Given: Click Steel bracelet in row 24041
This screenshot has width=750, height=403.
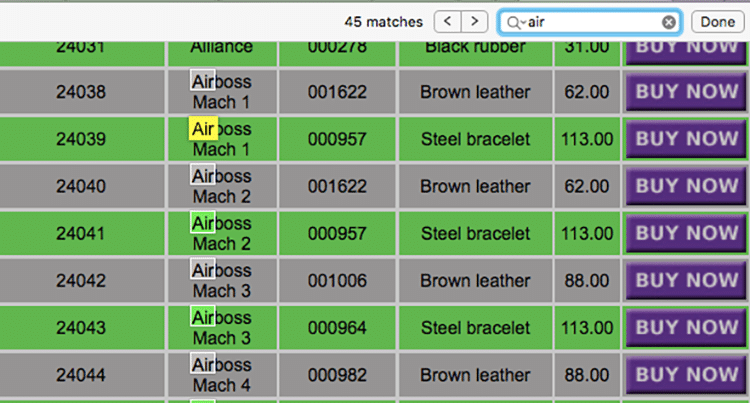Looking at the screenshot, I should pos(475,233).
